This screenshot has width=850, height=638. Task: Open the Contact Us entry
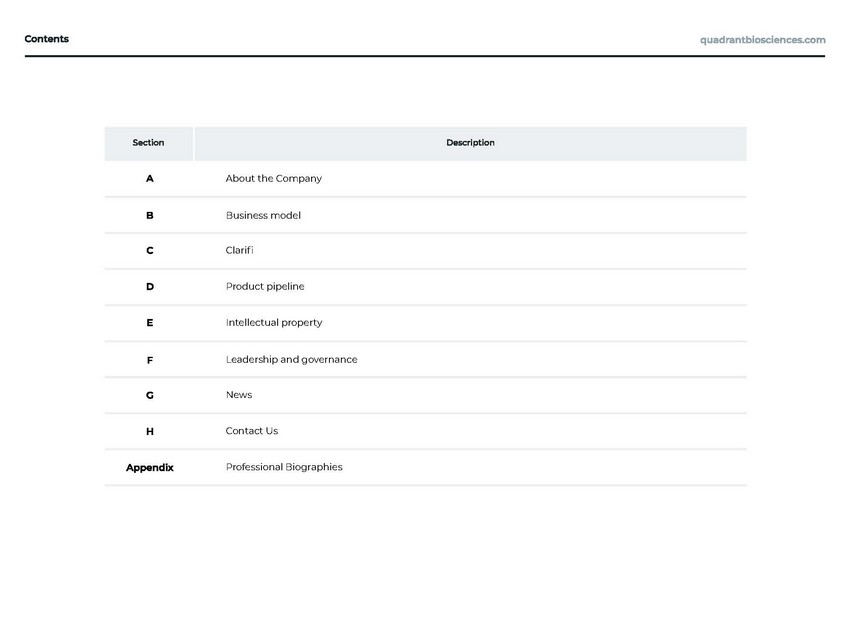tap(252, 431)
